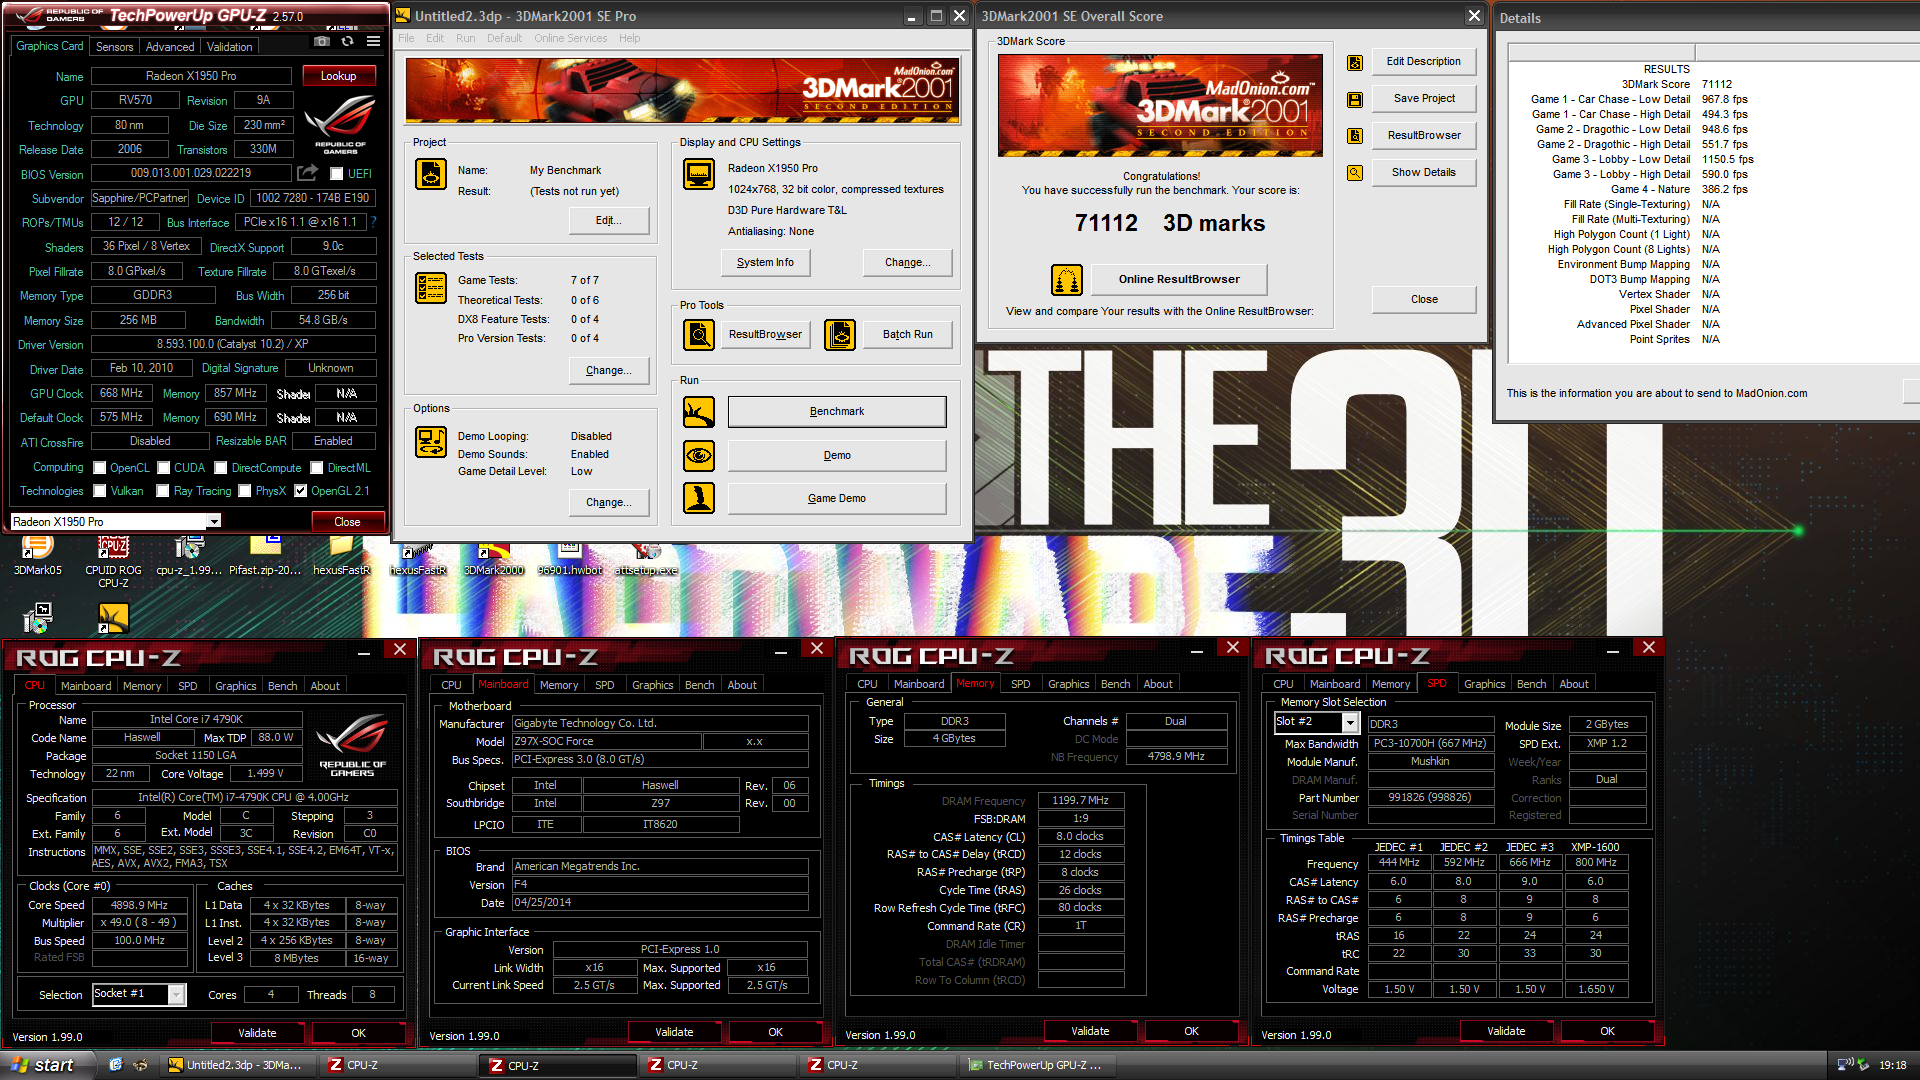Click the Game Demo icon
The width and height of the screenshot is (1920, 1080).
pyautogui.click(x=699, y=498)
